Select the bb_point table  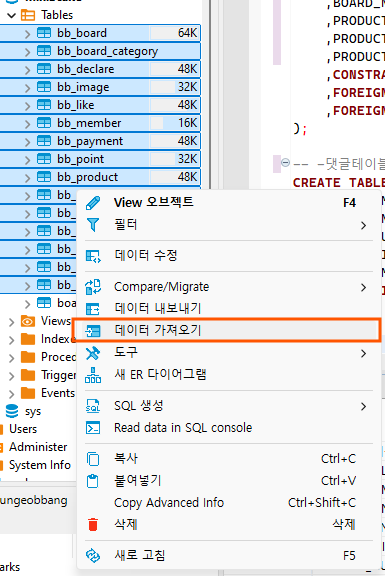click(x=100, y=159)
